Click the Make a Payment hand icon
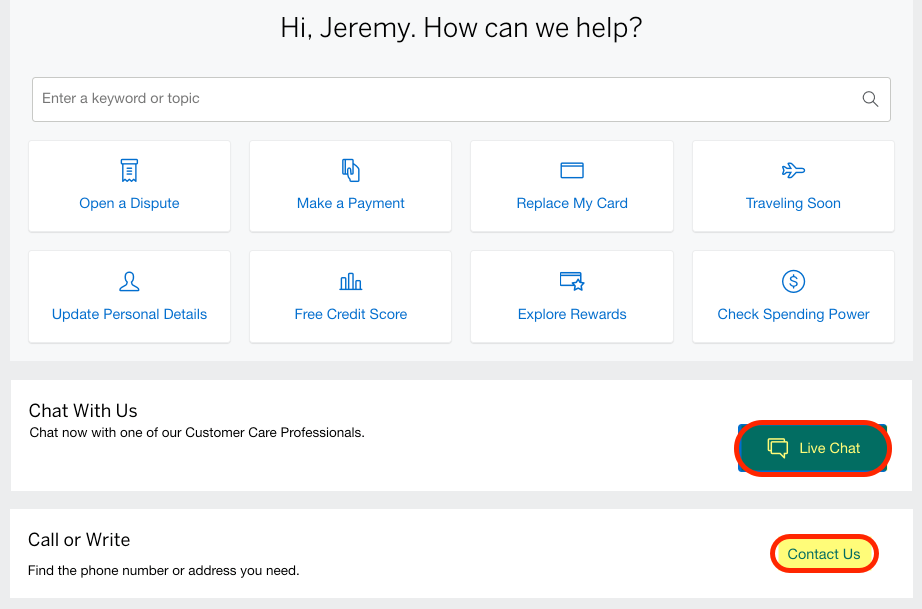Viewport: 922px width, 609px height. click(x=350, y=170)
